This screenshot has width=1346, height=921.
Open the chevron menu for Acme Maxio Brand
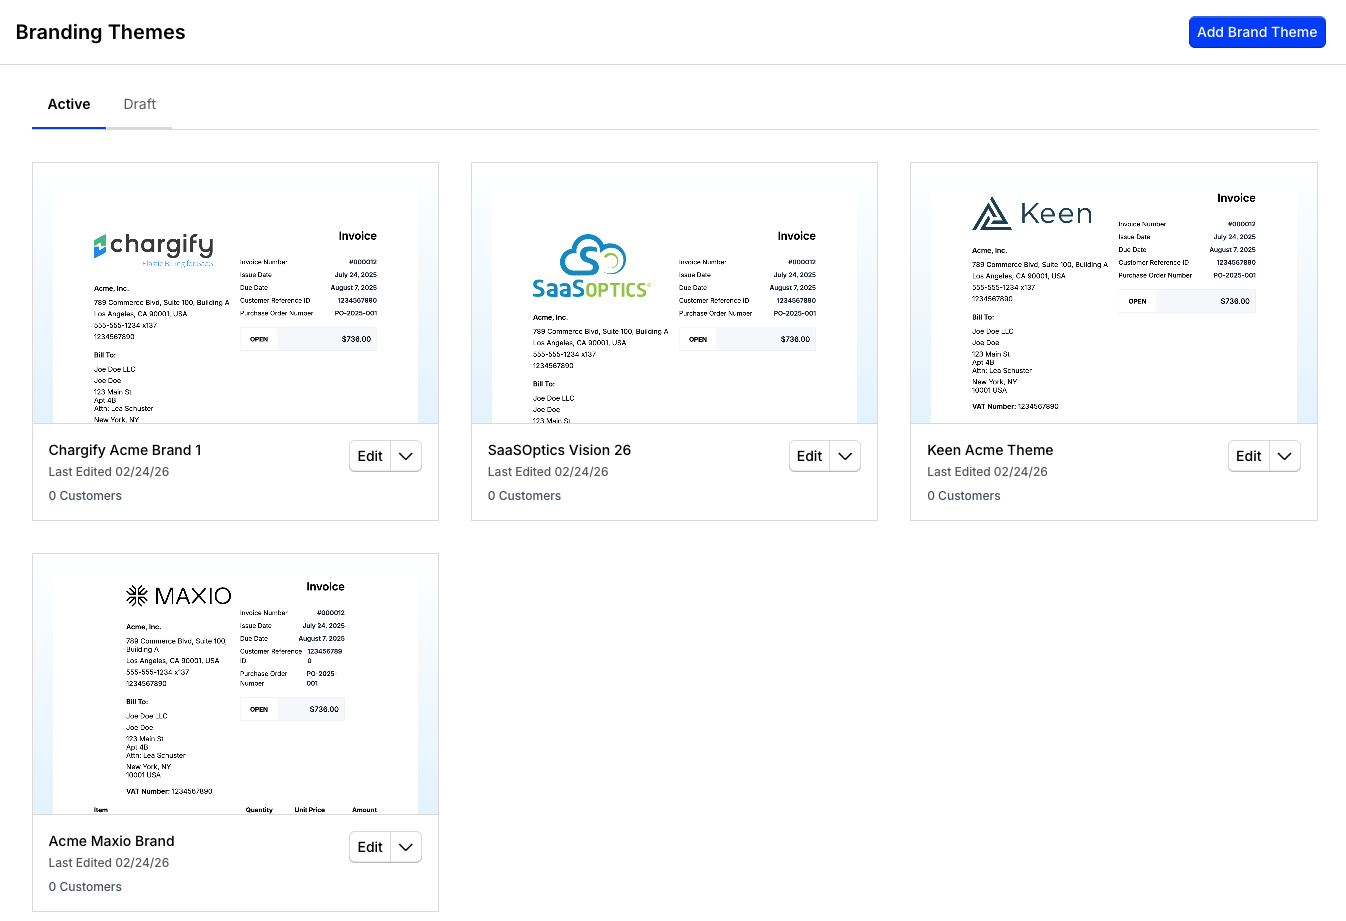[x=406, y=847]
